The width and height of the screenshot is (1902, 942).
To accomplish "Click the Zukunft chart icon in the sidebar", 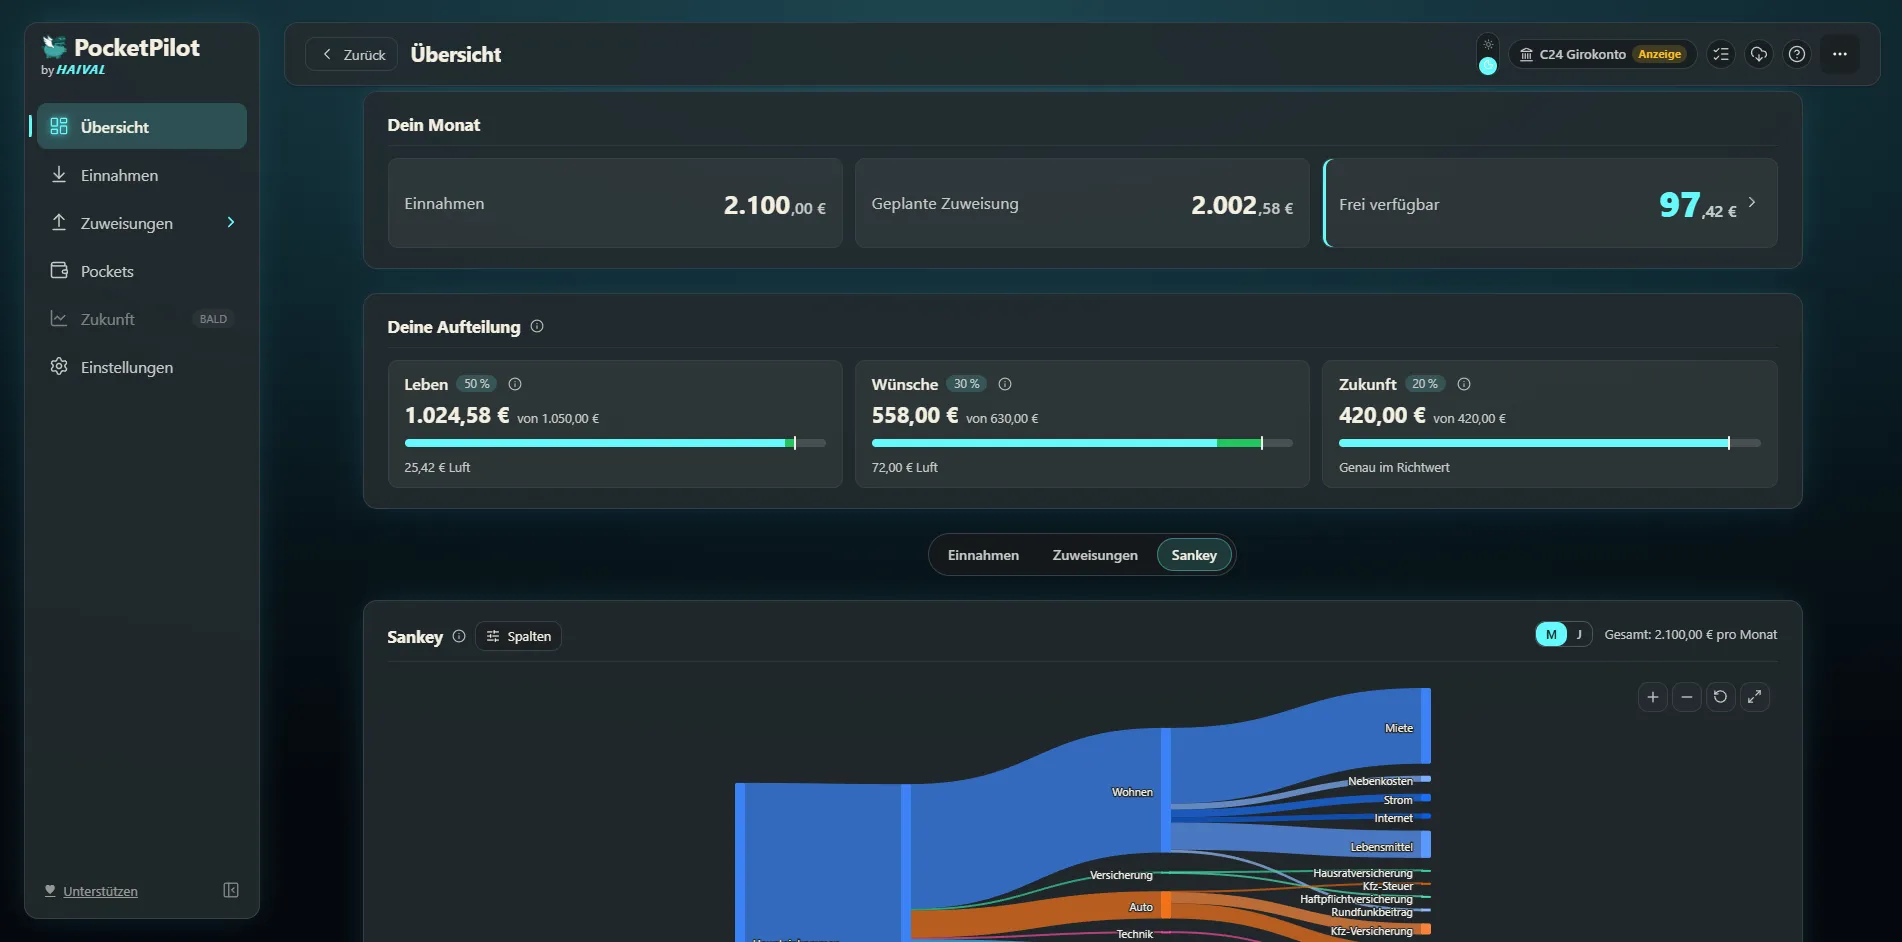I will tap(59, 318).
